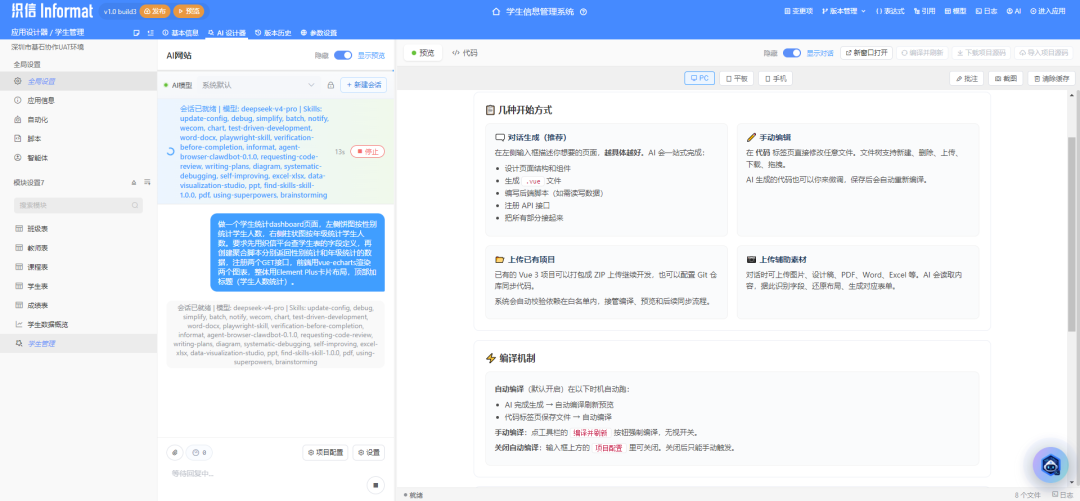
Task: Select the PC preview mode
Action: [699, 79]
